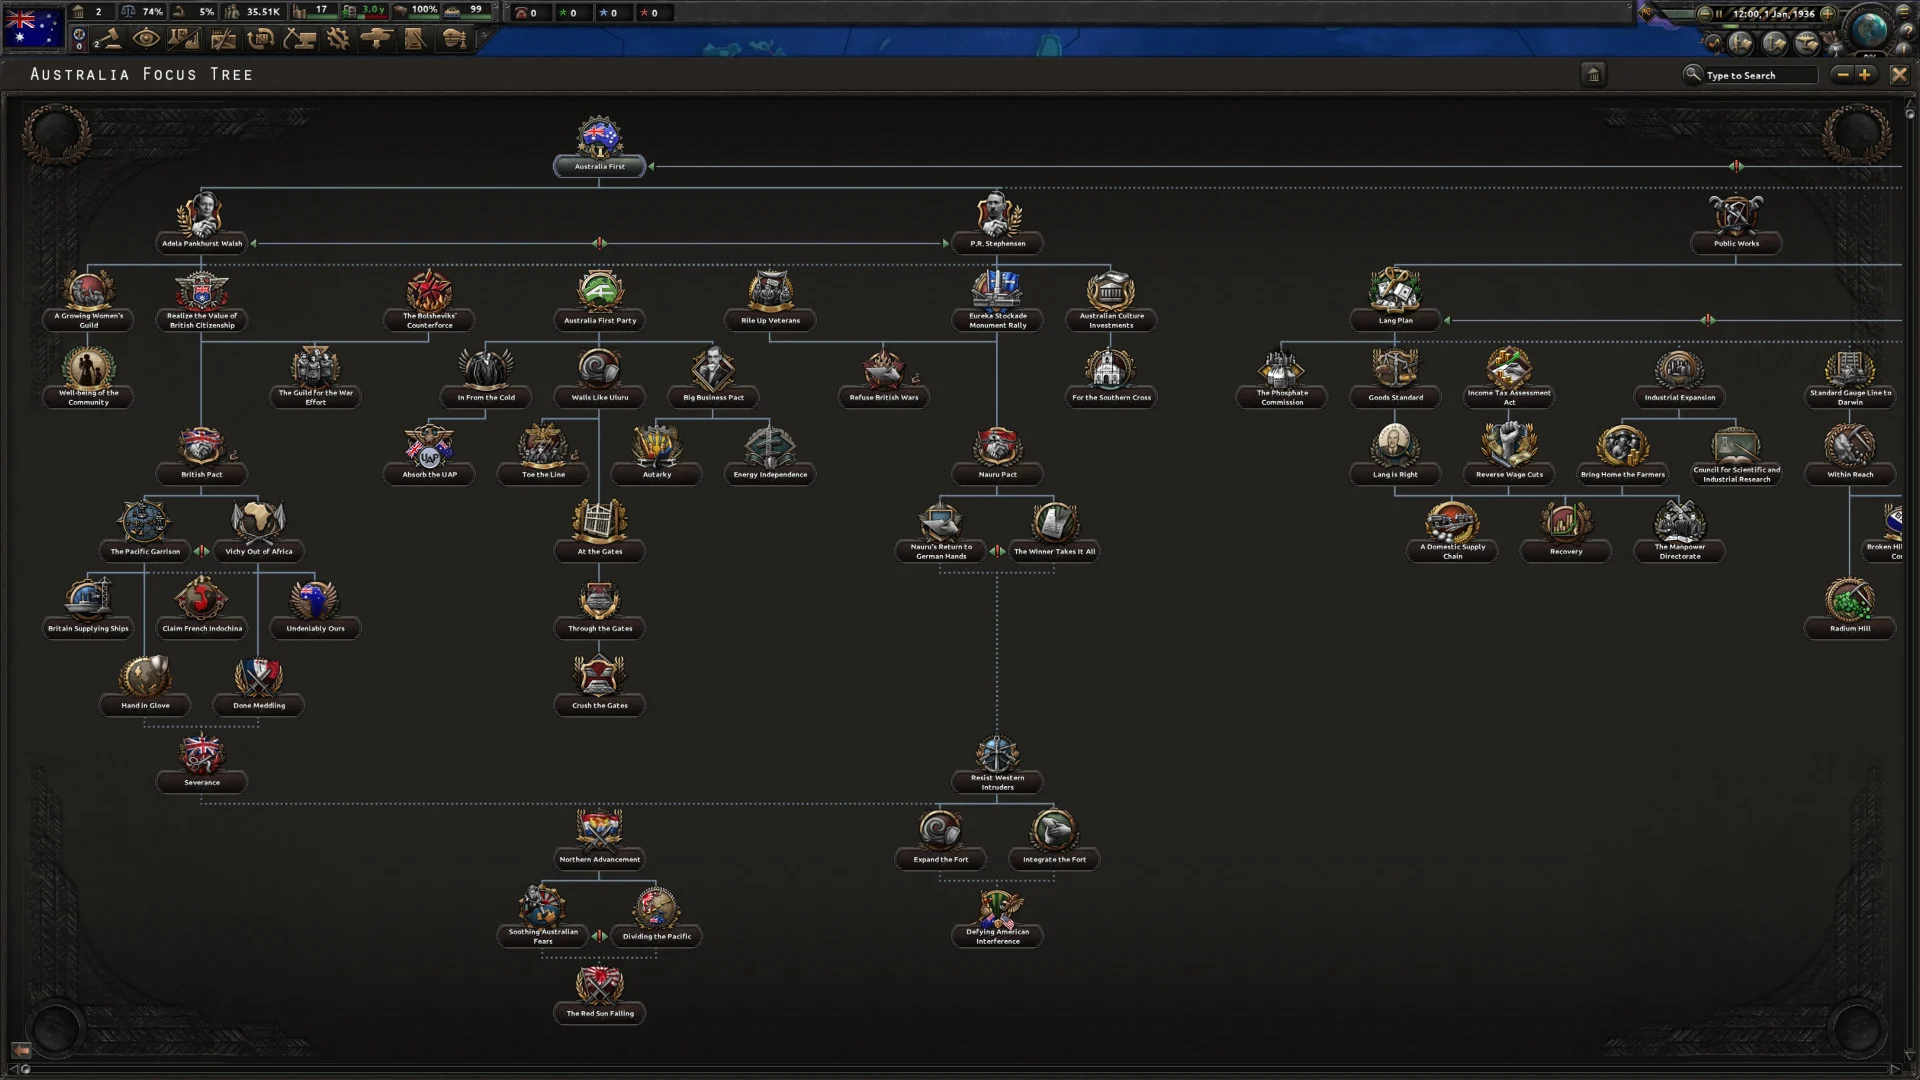Screen dimensions: 1920x1080
Task: Zoom out the focus tree view
Action: [1843, 75]
